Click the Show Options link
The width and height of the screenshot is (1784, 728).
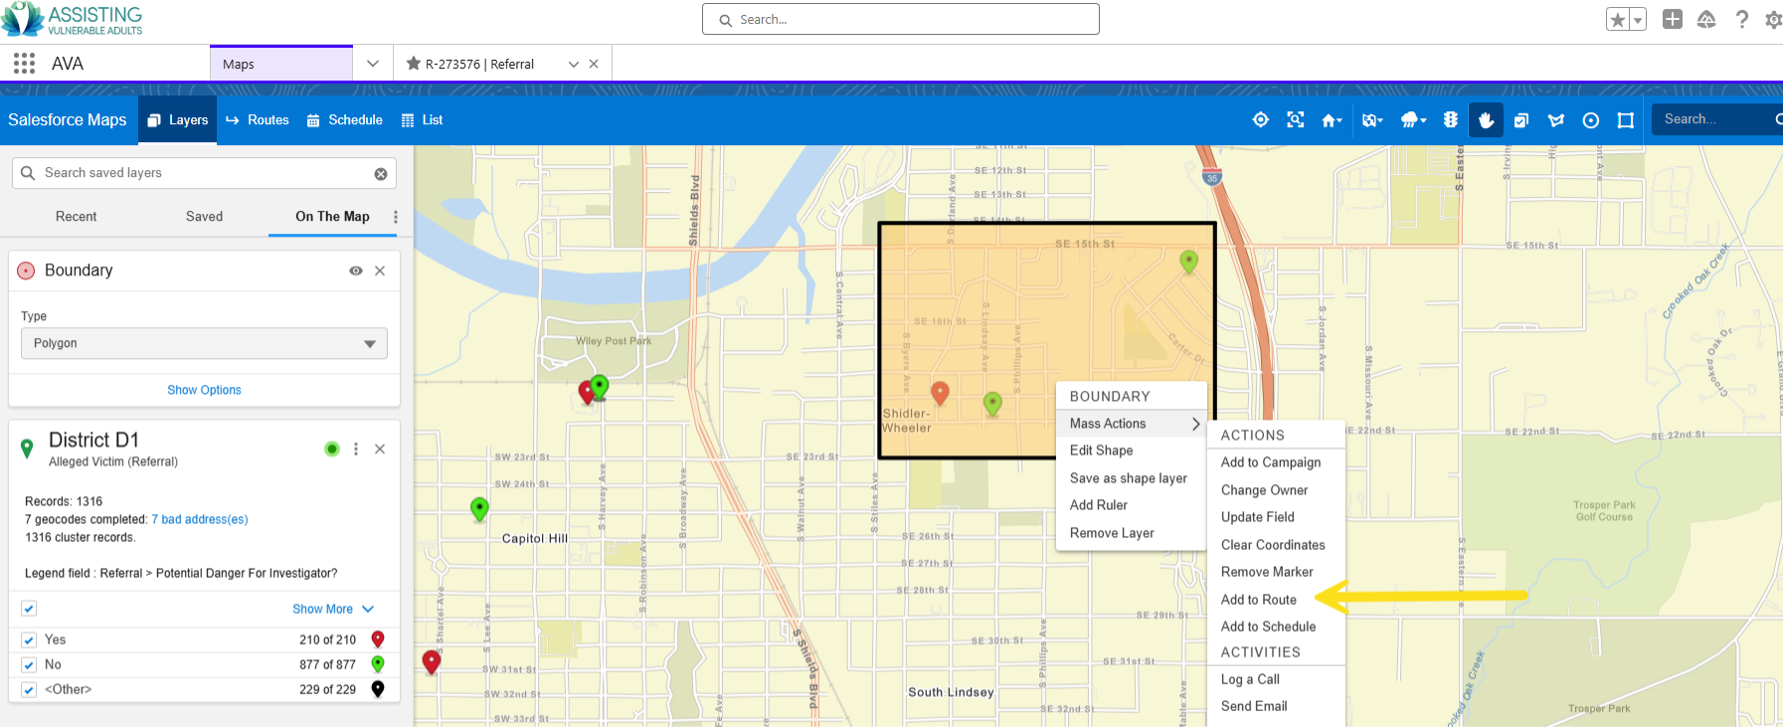204,390
